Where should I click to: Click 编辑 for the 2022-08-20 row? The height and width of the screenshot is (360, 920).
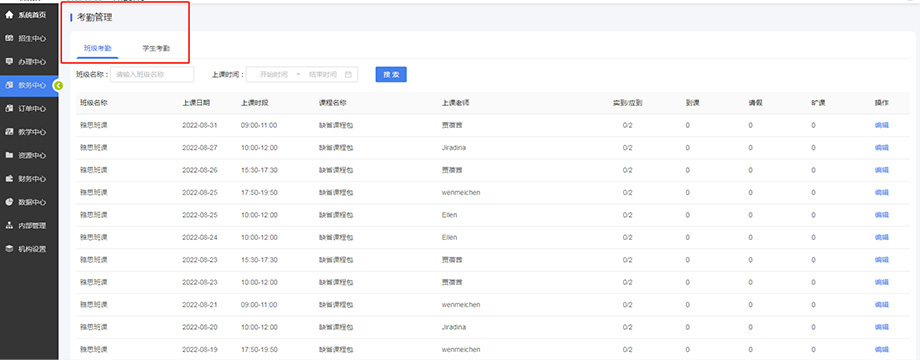(881, 327)
